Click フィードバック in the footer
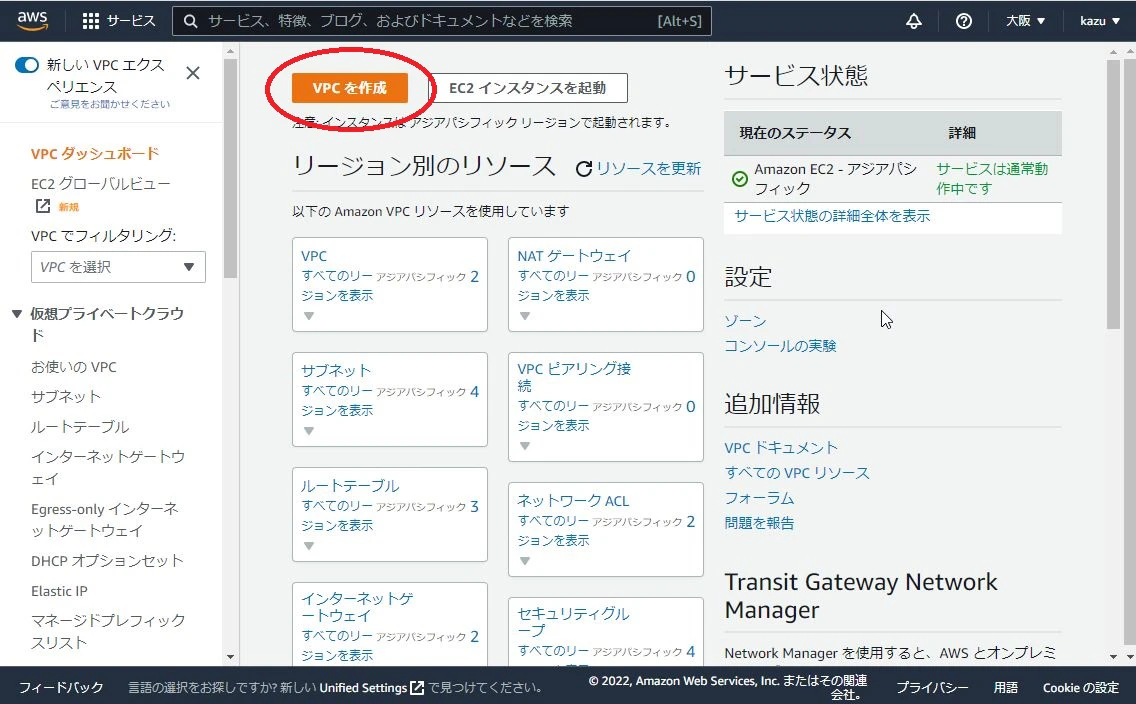Viewport: 1136px width, 704px height. tap(61, 687)
